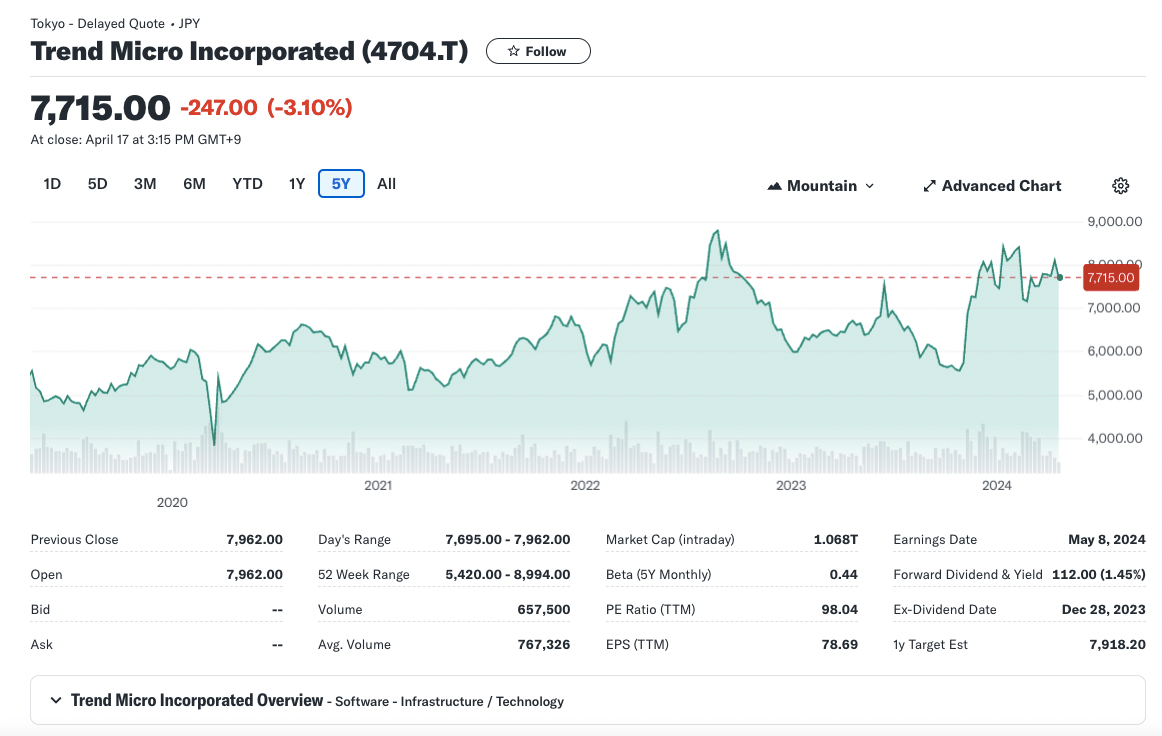The height and width of the screenshot is (736, 1162).
Task: Click the Bid label
Action: click(x=40, y=609)
